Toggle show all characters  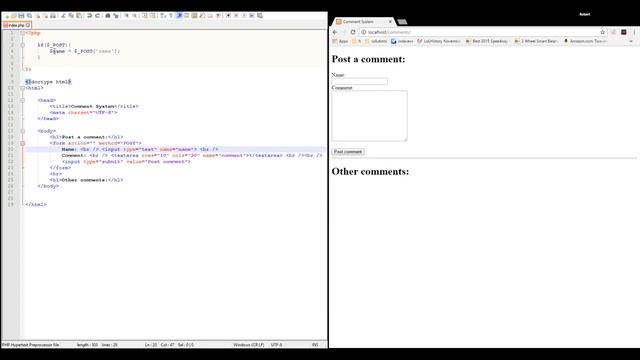pos(171,16)
